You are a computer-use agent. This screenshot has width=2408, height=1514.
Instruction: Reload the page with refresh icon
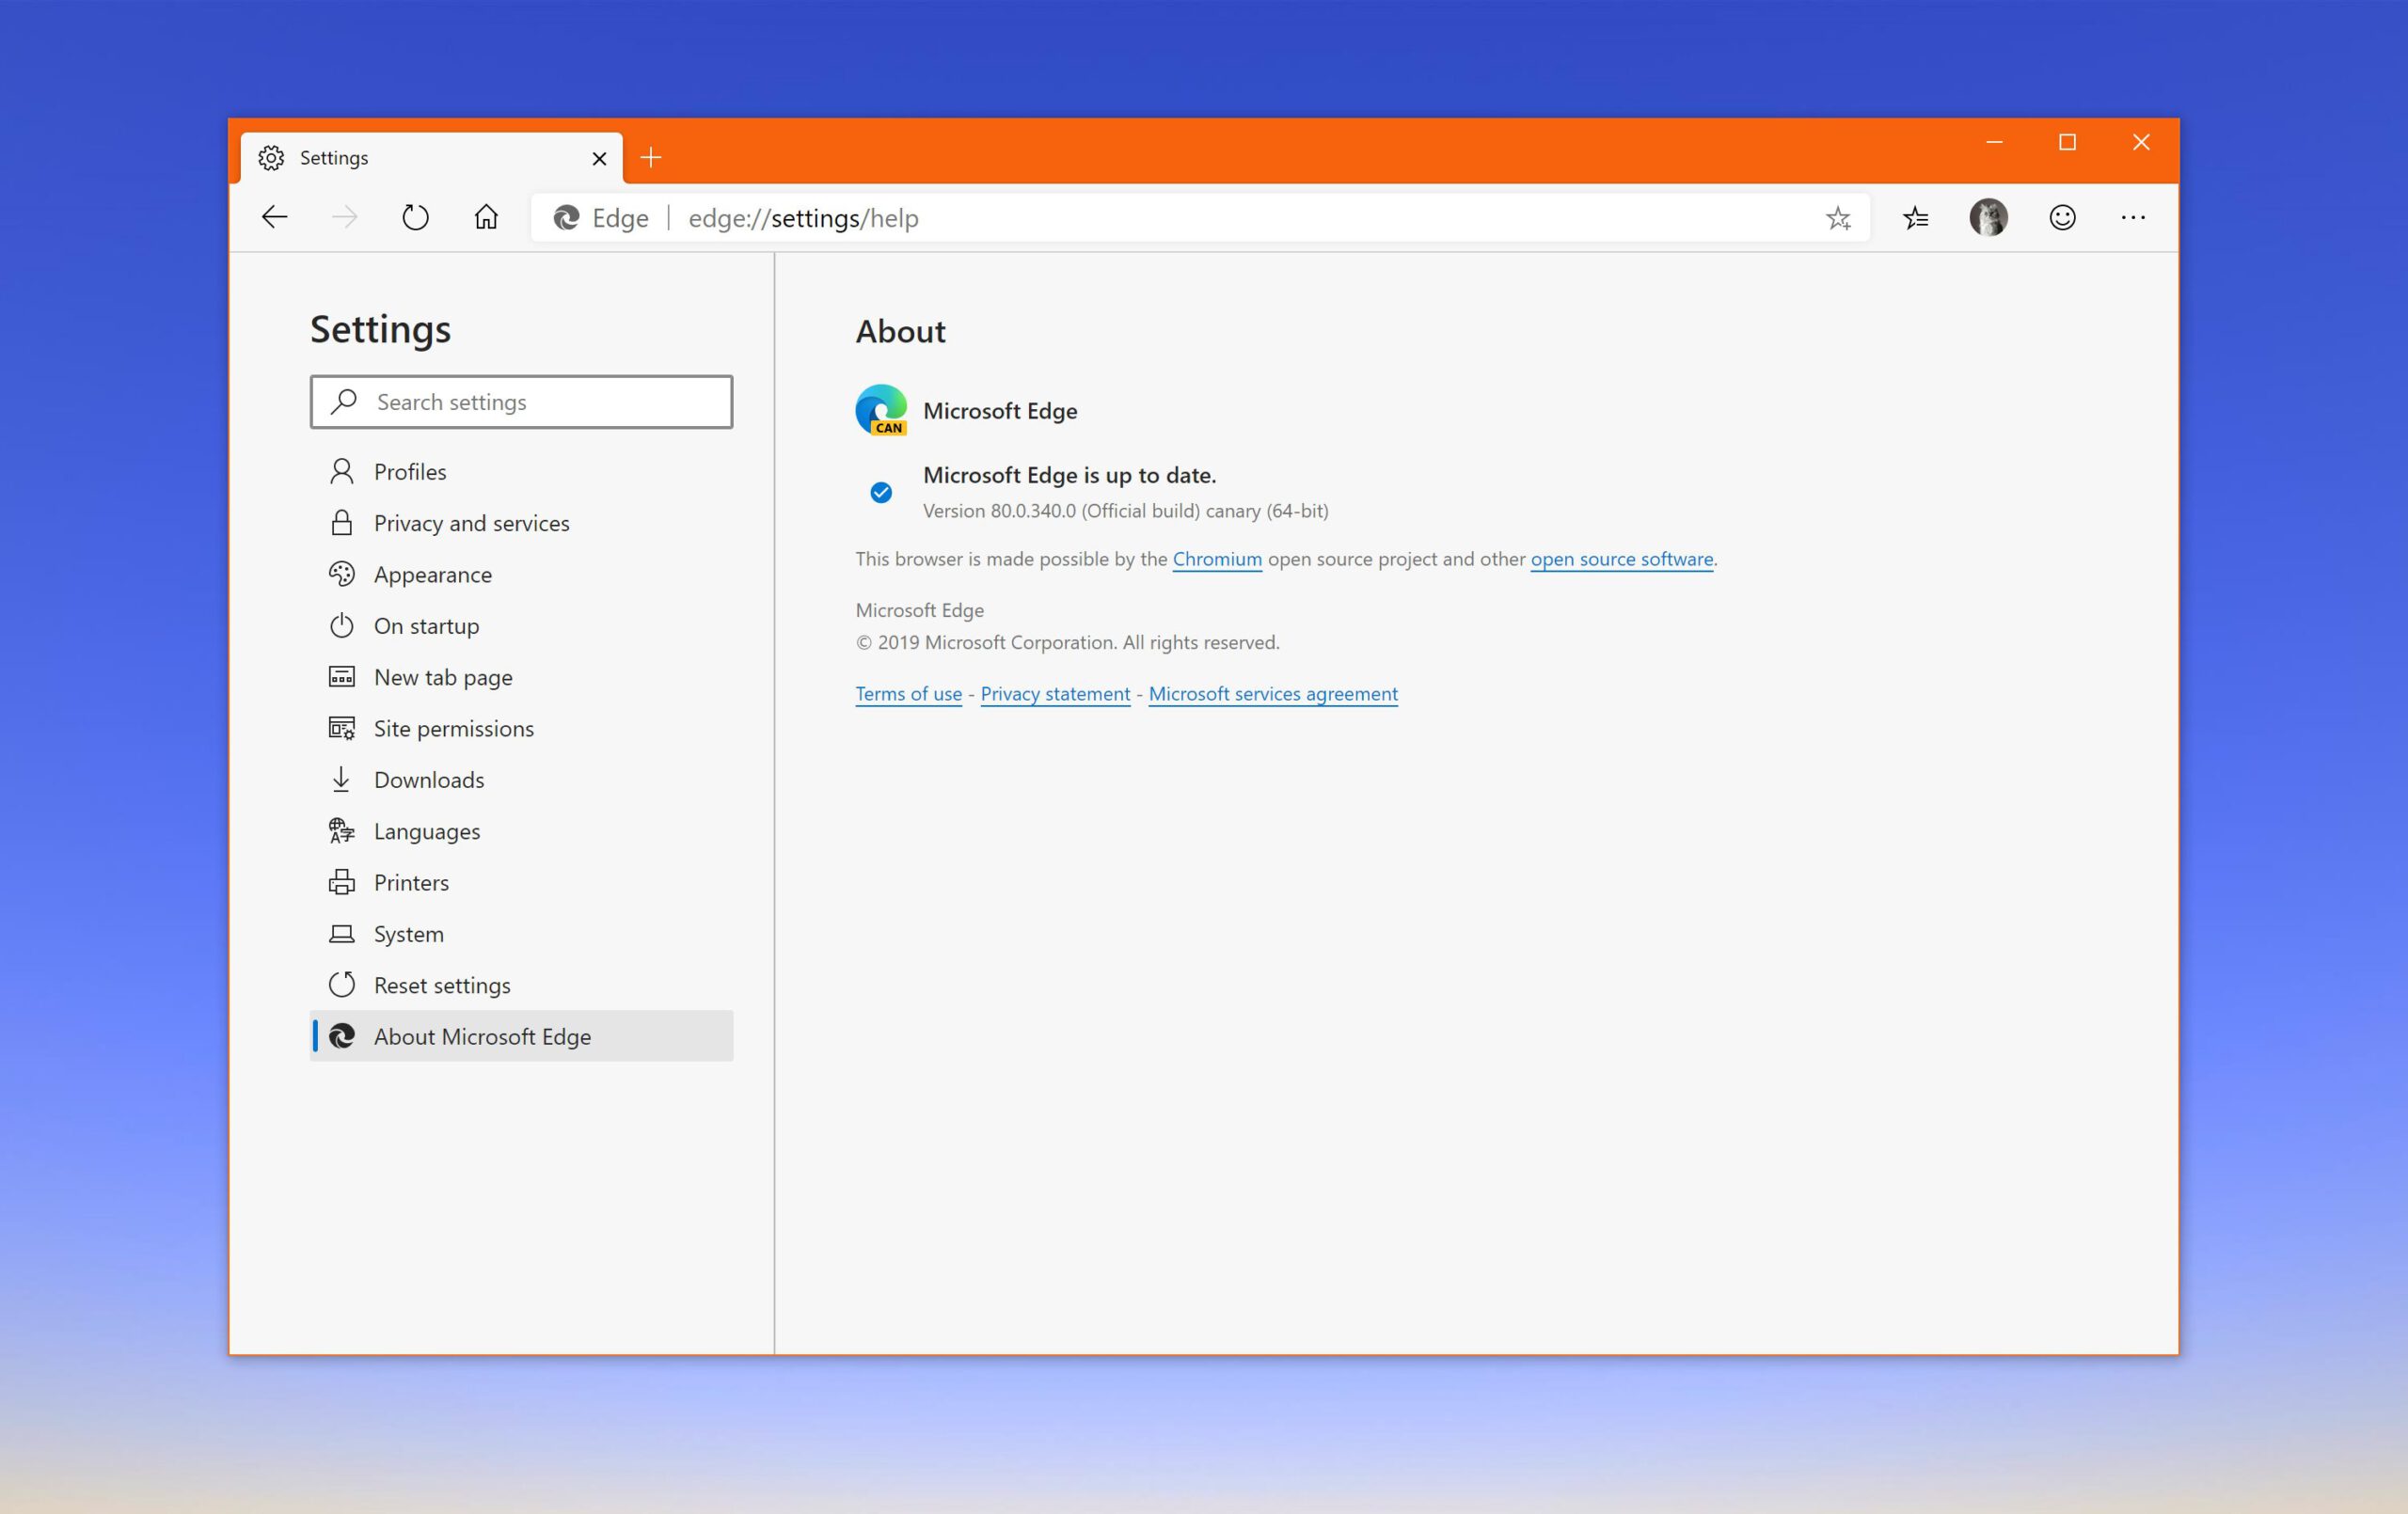pyautogui.click(x=415, y=217)
